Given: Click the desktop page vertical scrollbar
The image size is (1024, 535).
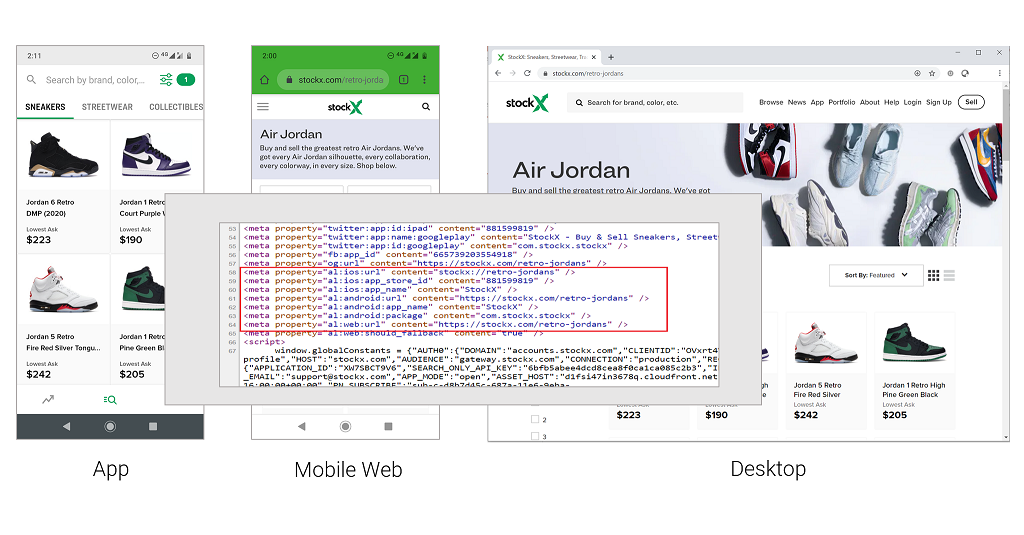Looking at the screenshot, I should click(x=1006, y=126).
